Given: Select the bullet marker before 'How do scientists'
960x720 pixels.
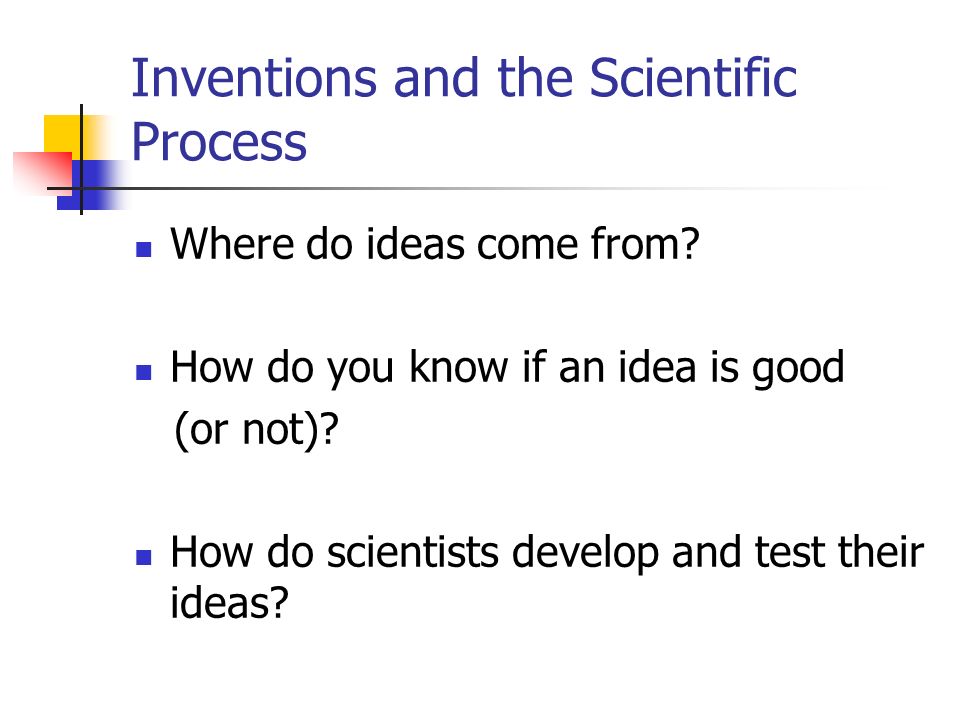Looking at the screenshot, I should coord(143,557).
